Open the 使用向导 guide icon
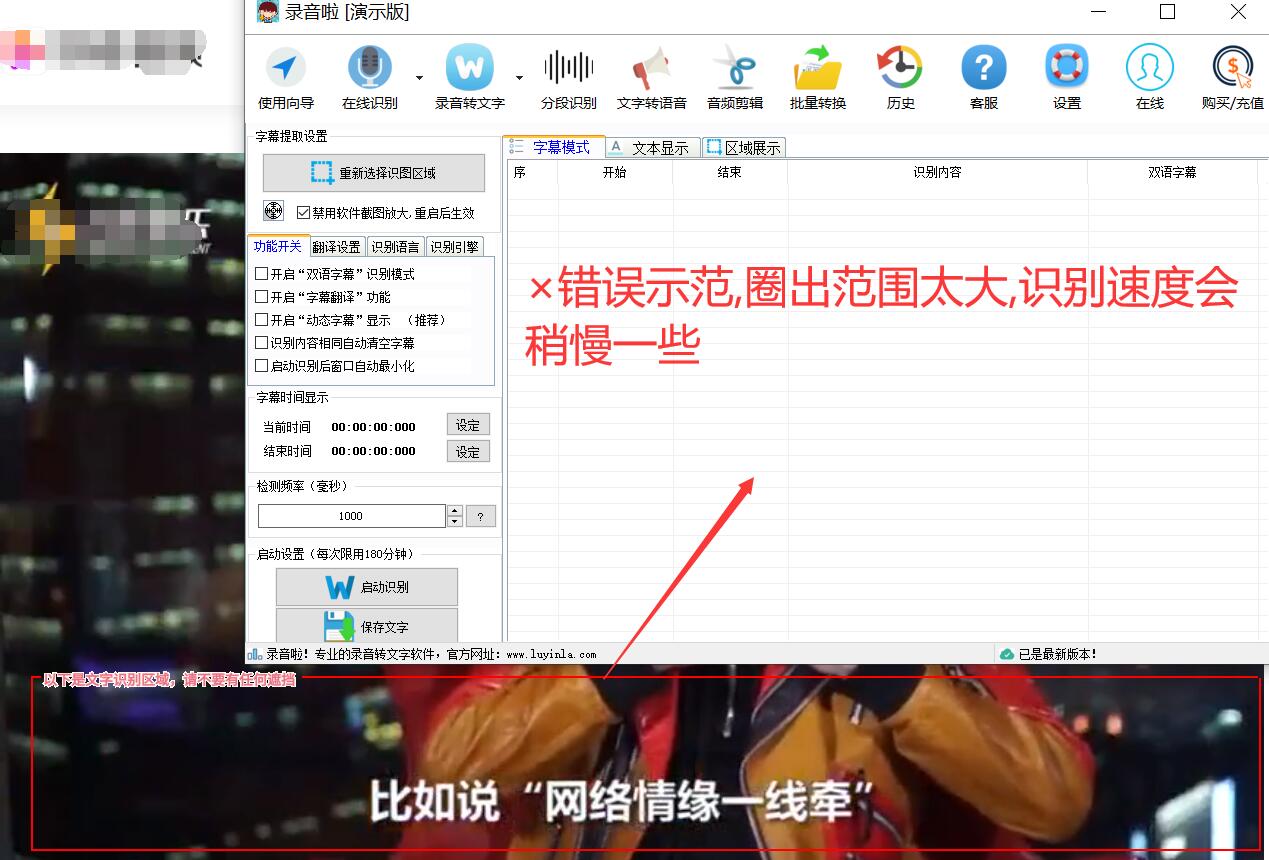1269x860 pixels. coord(286,69)
